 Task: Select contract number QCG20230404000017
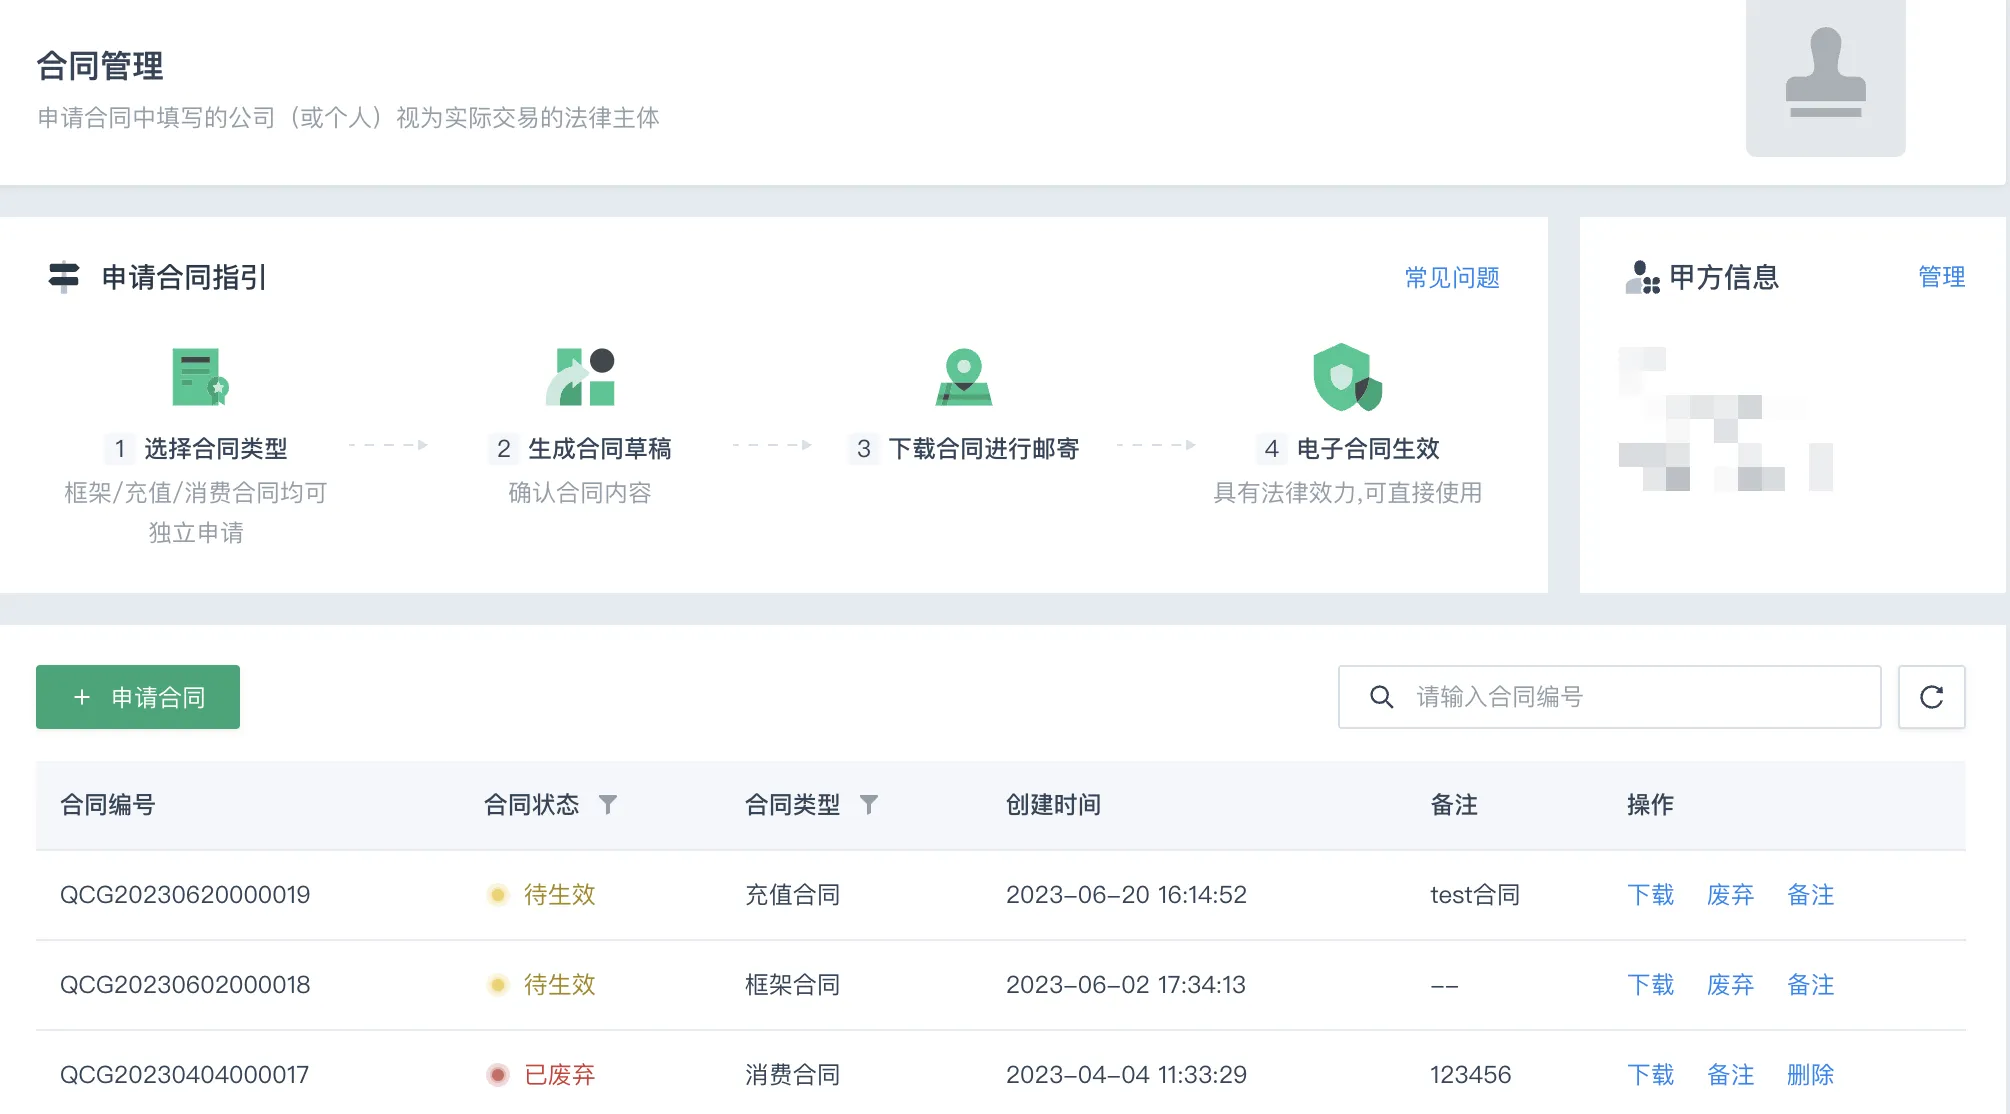tap(184, 1074)
